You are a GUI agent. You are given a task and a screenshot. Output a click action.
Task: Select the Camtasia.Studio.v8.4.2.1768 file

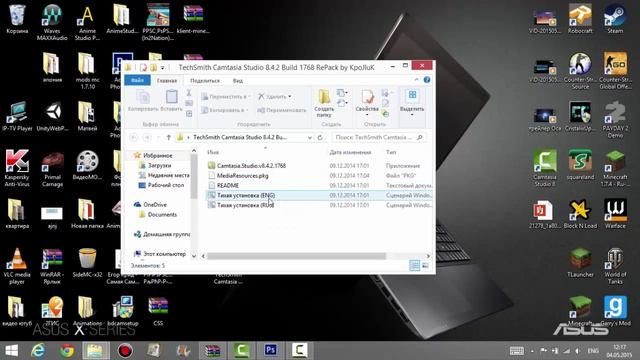click(x=251, y=166)
